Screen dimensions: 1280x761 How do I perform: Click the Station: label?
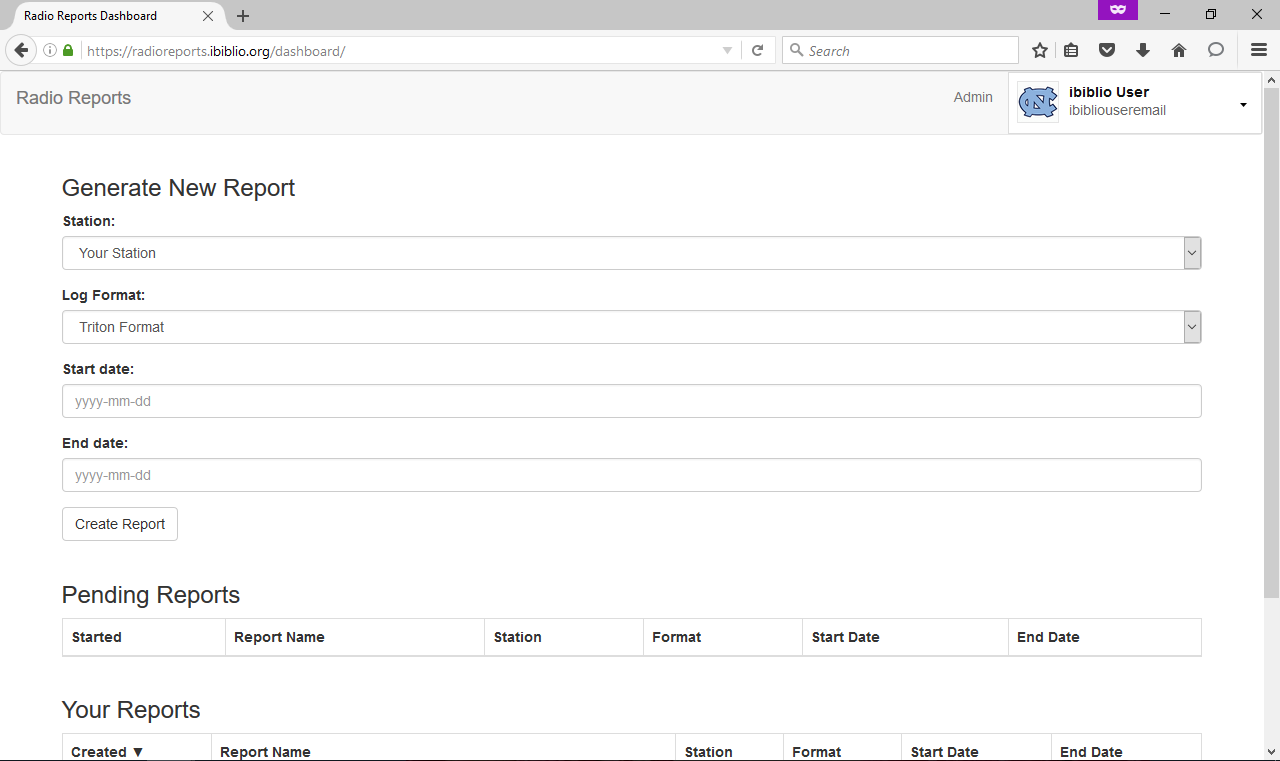89,221
